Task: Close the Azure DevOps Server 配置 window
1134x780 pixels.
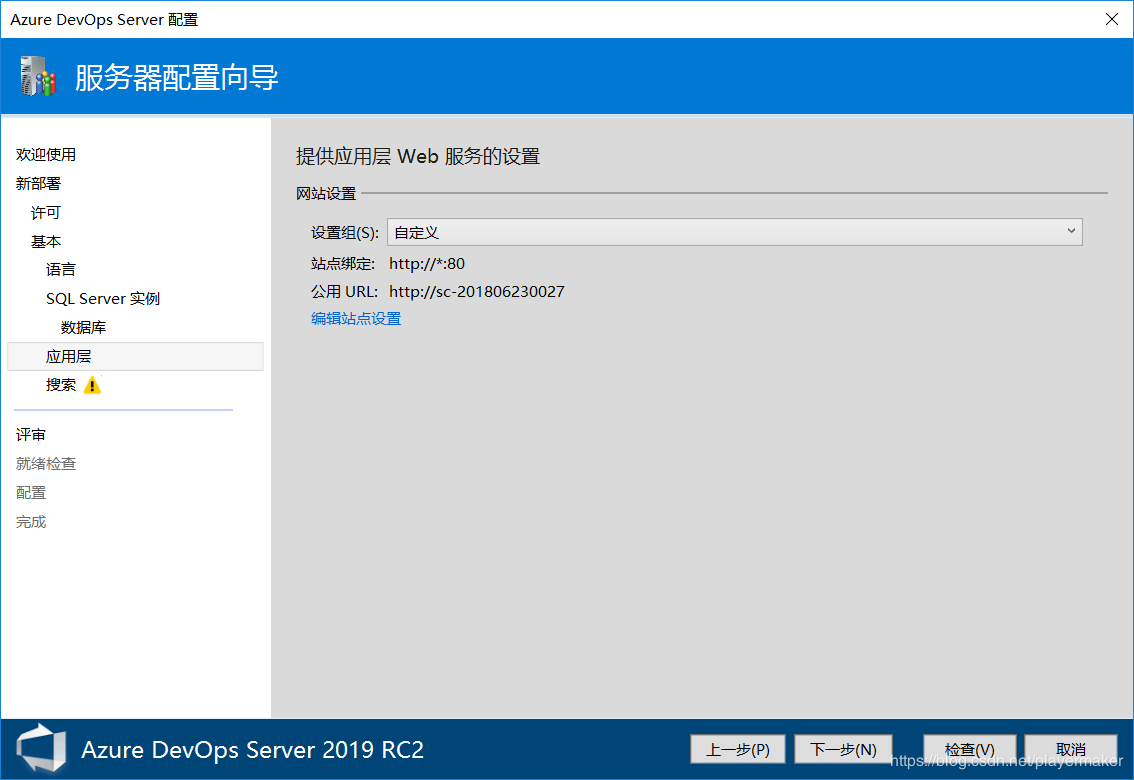Action: pyautogui.click(x=1112, y=19)
